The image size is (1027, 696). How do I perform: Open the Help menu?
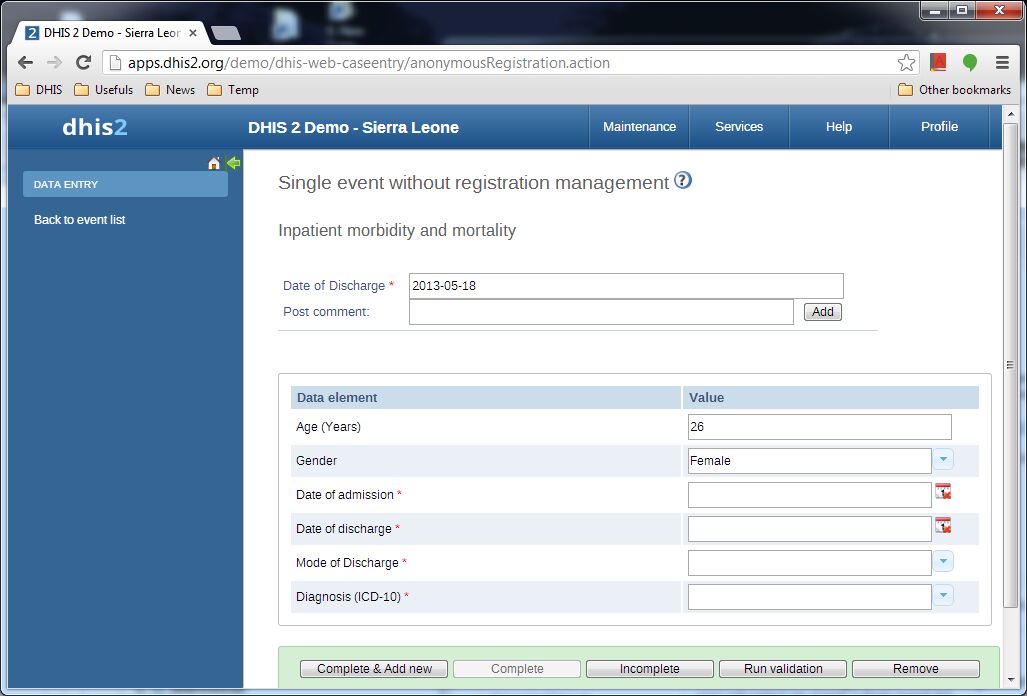tap(838, 127)
